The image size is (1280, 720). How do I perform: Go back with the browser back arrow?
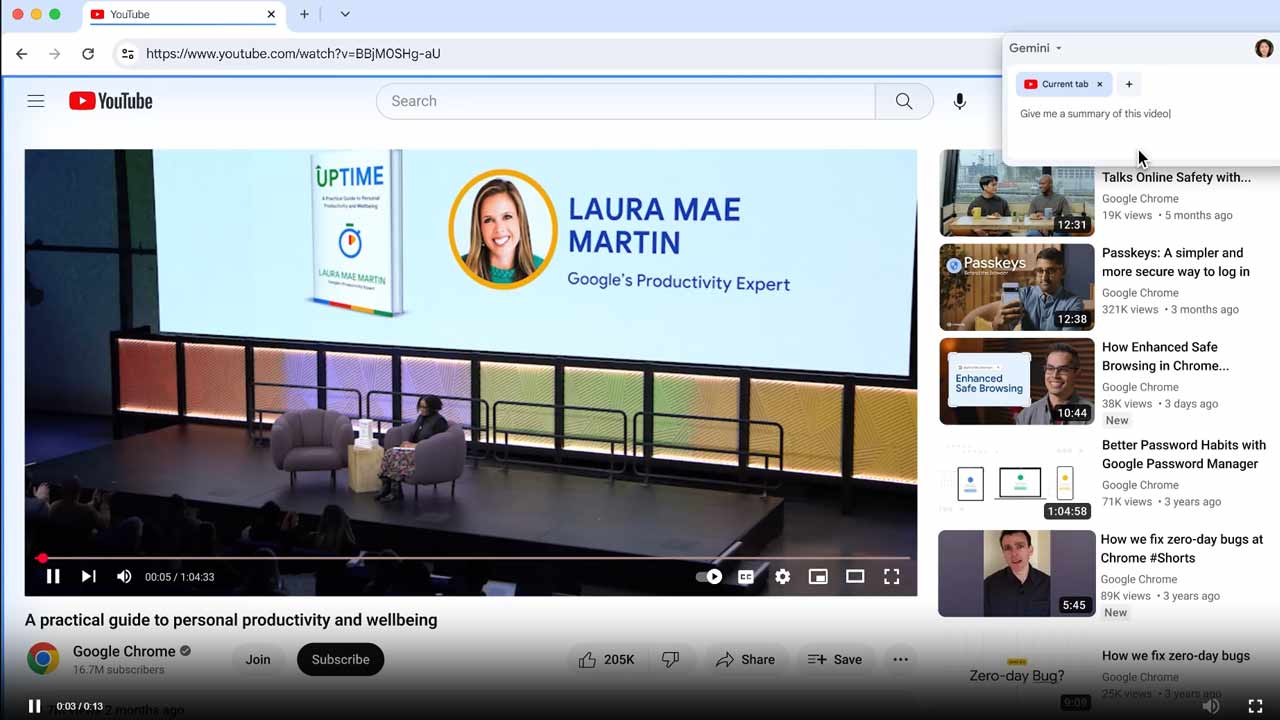[x=21, y=54]
